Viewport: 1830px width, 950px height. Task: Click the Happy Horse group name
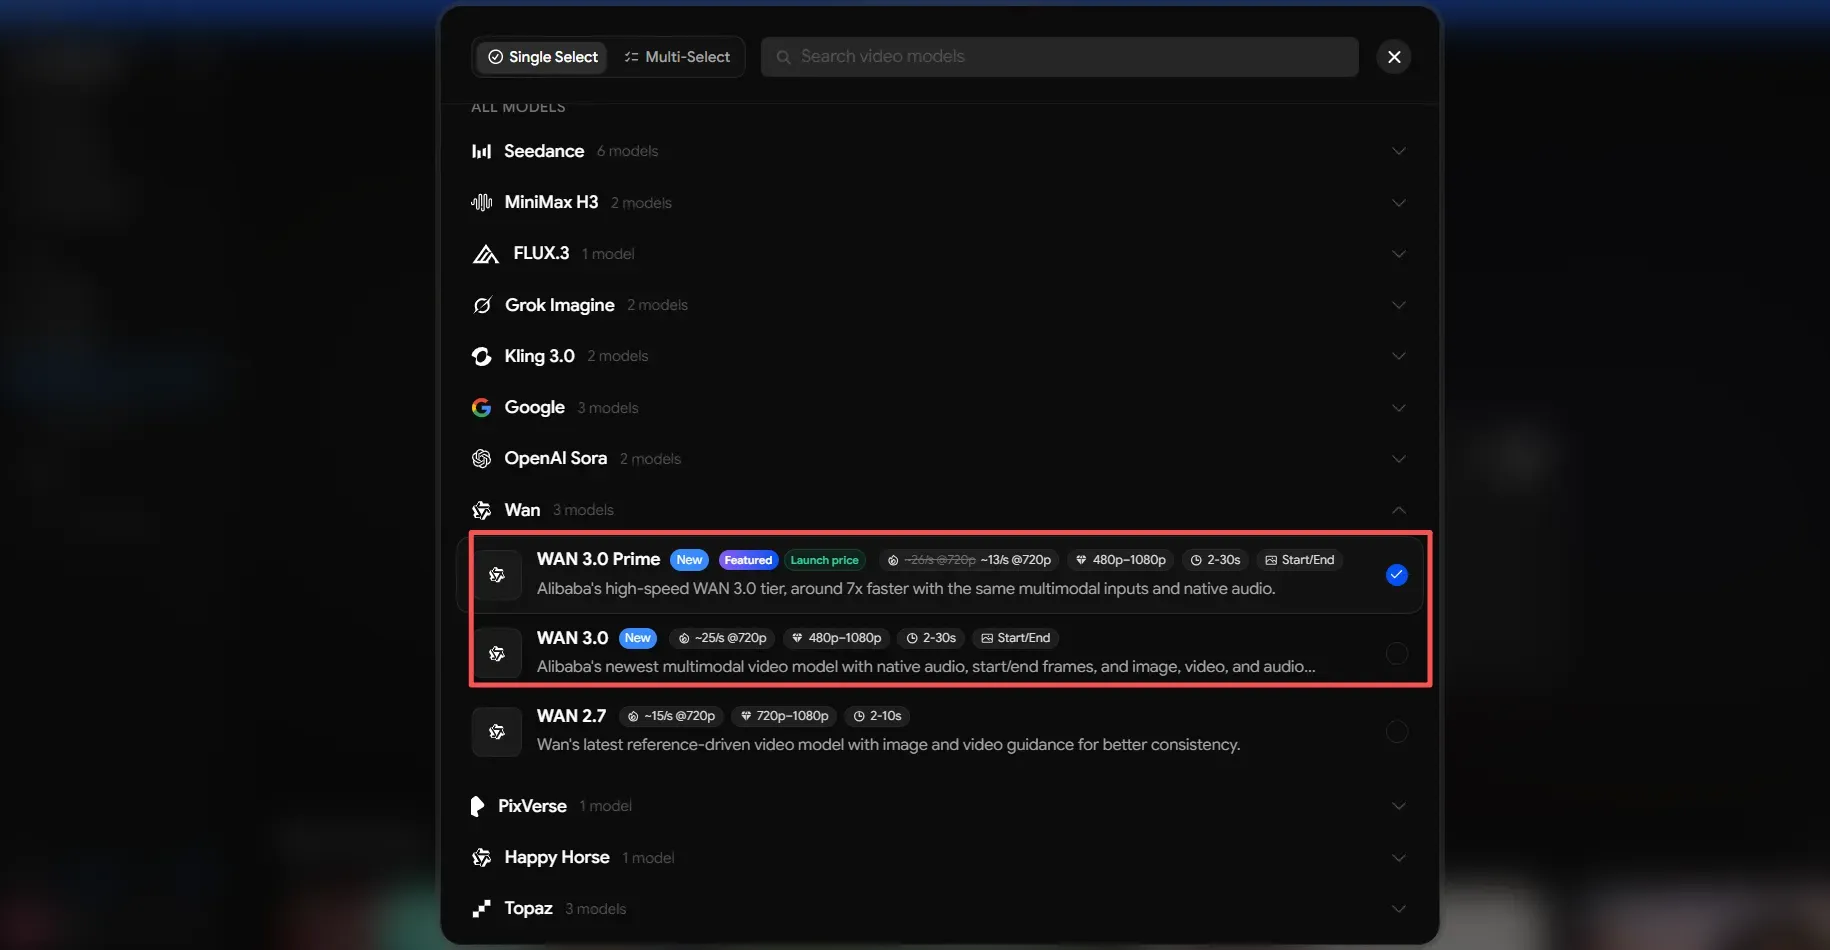(x=557, y=857)
